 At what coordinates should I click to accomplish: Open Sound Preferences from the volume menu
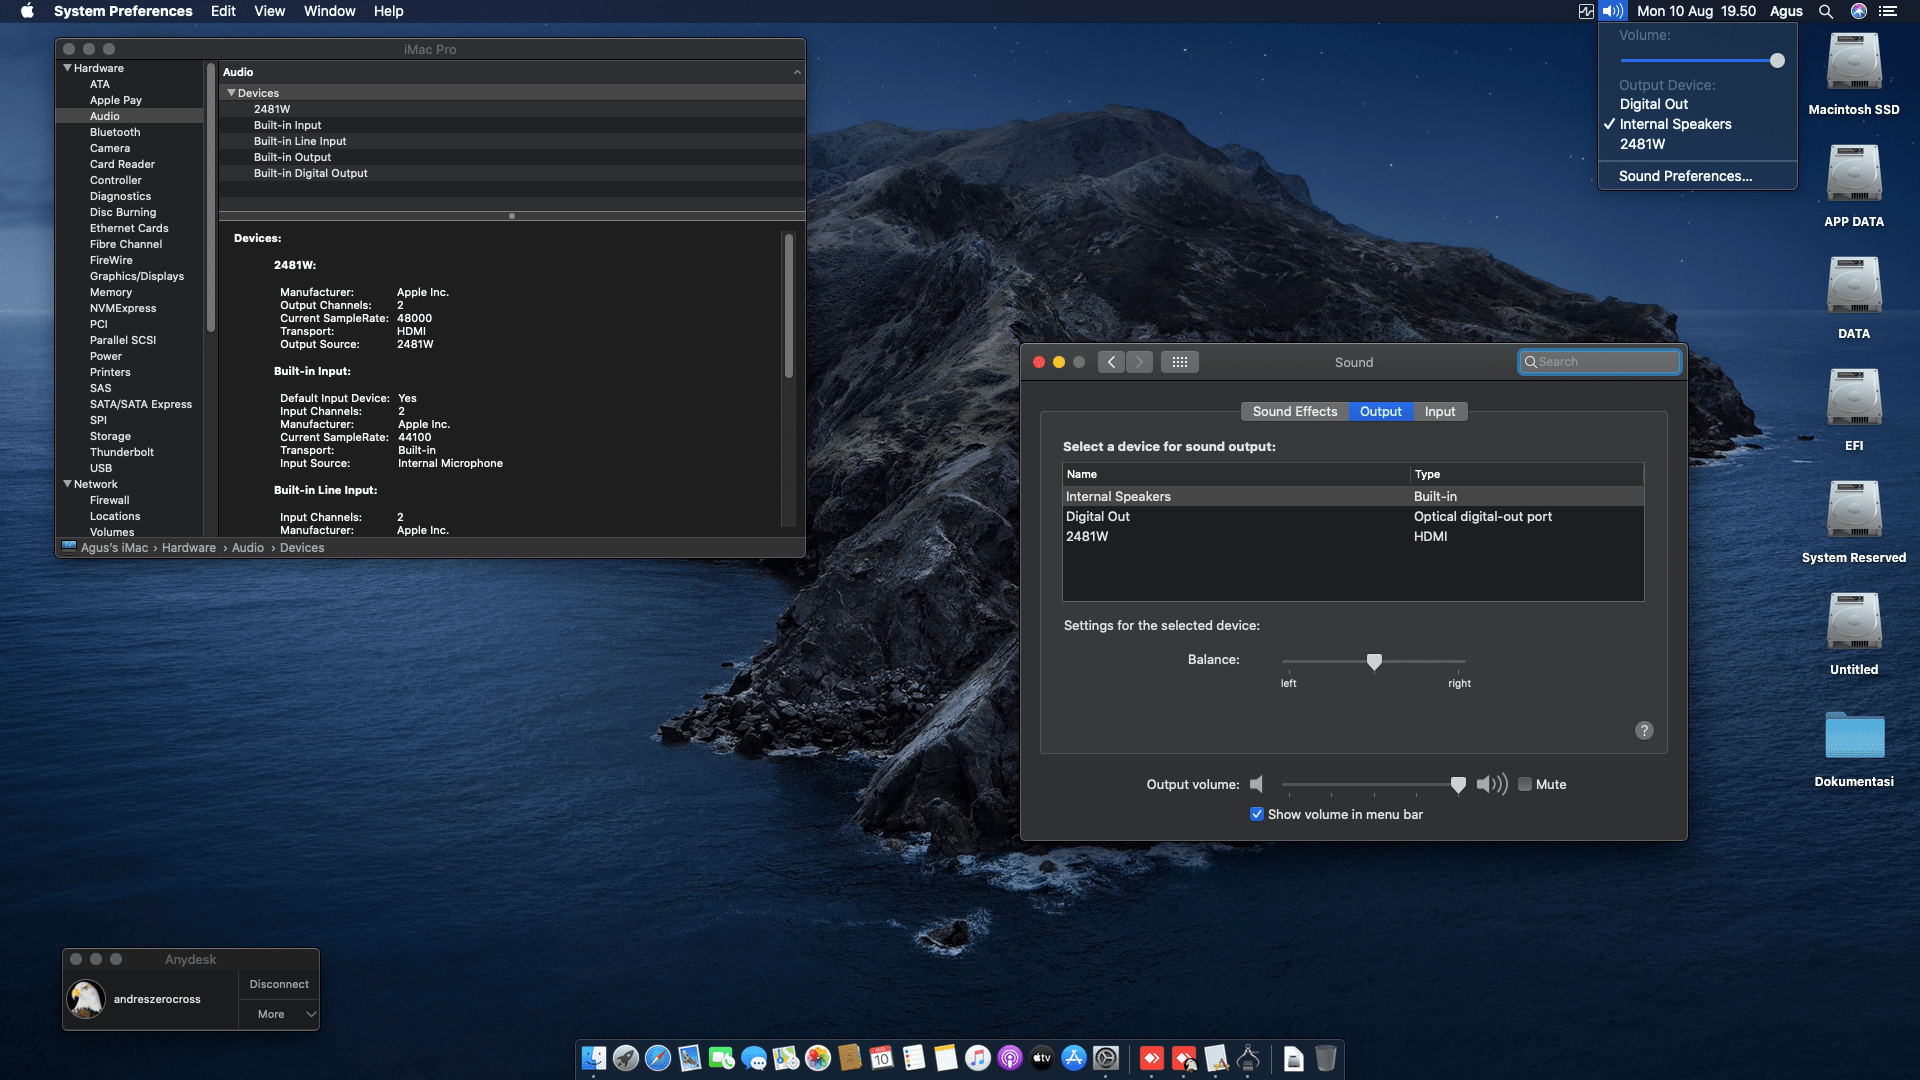pyautogui.click(x=1685, y=176)
